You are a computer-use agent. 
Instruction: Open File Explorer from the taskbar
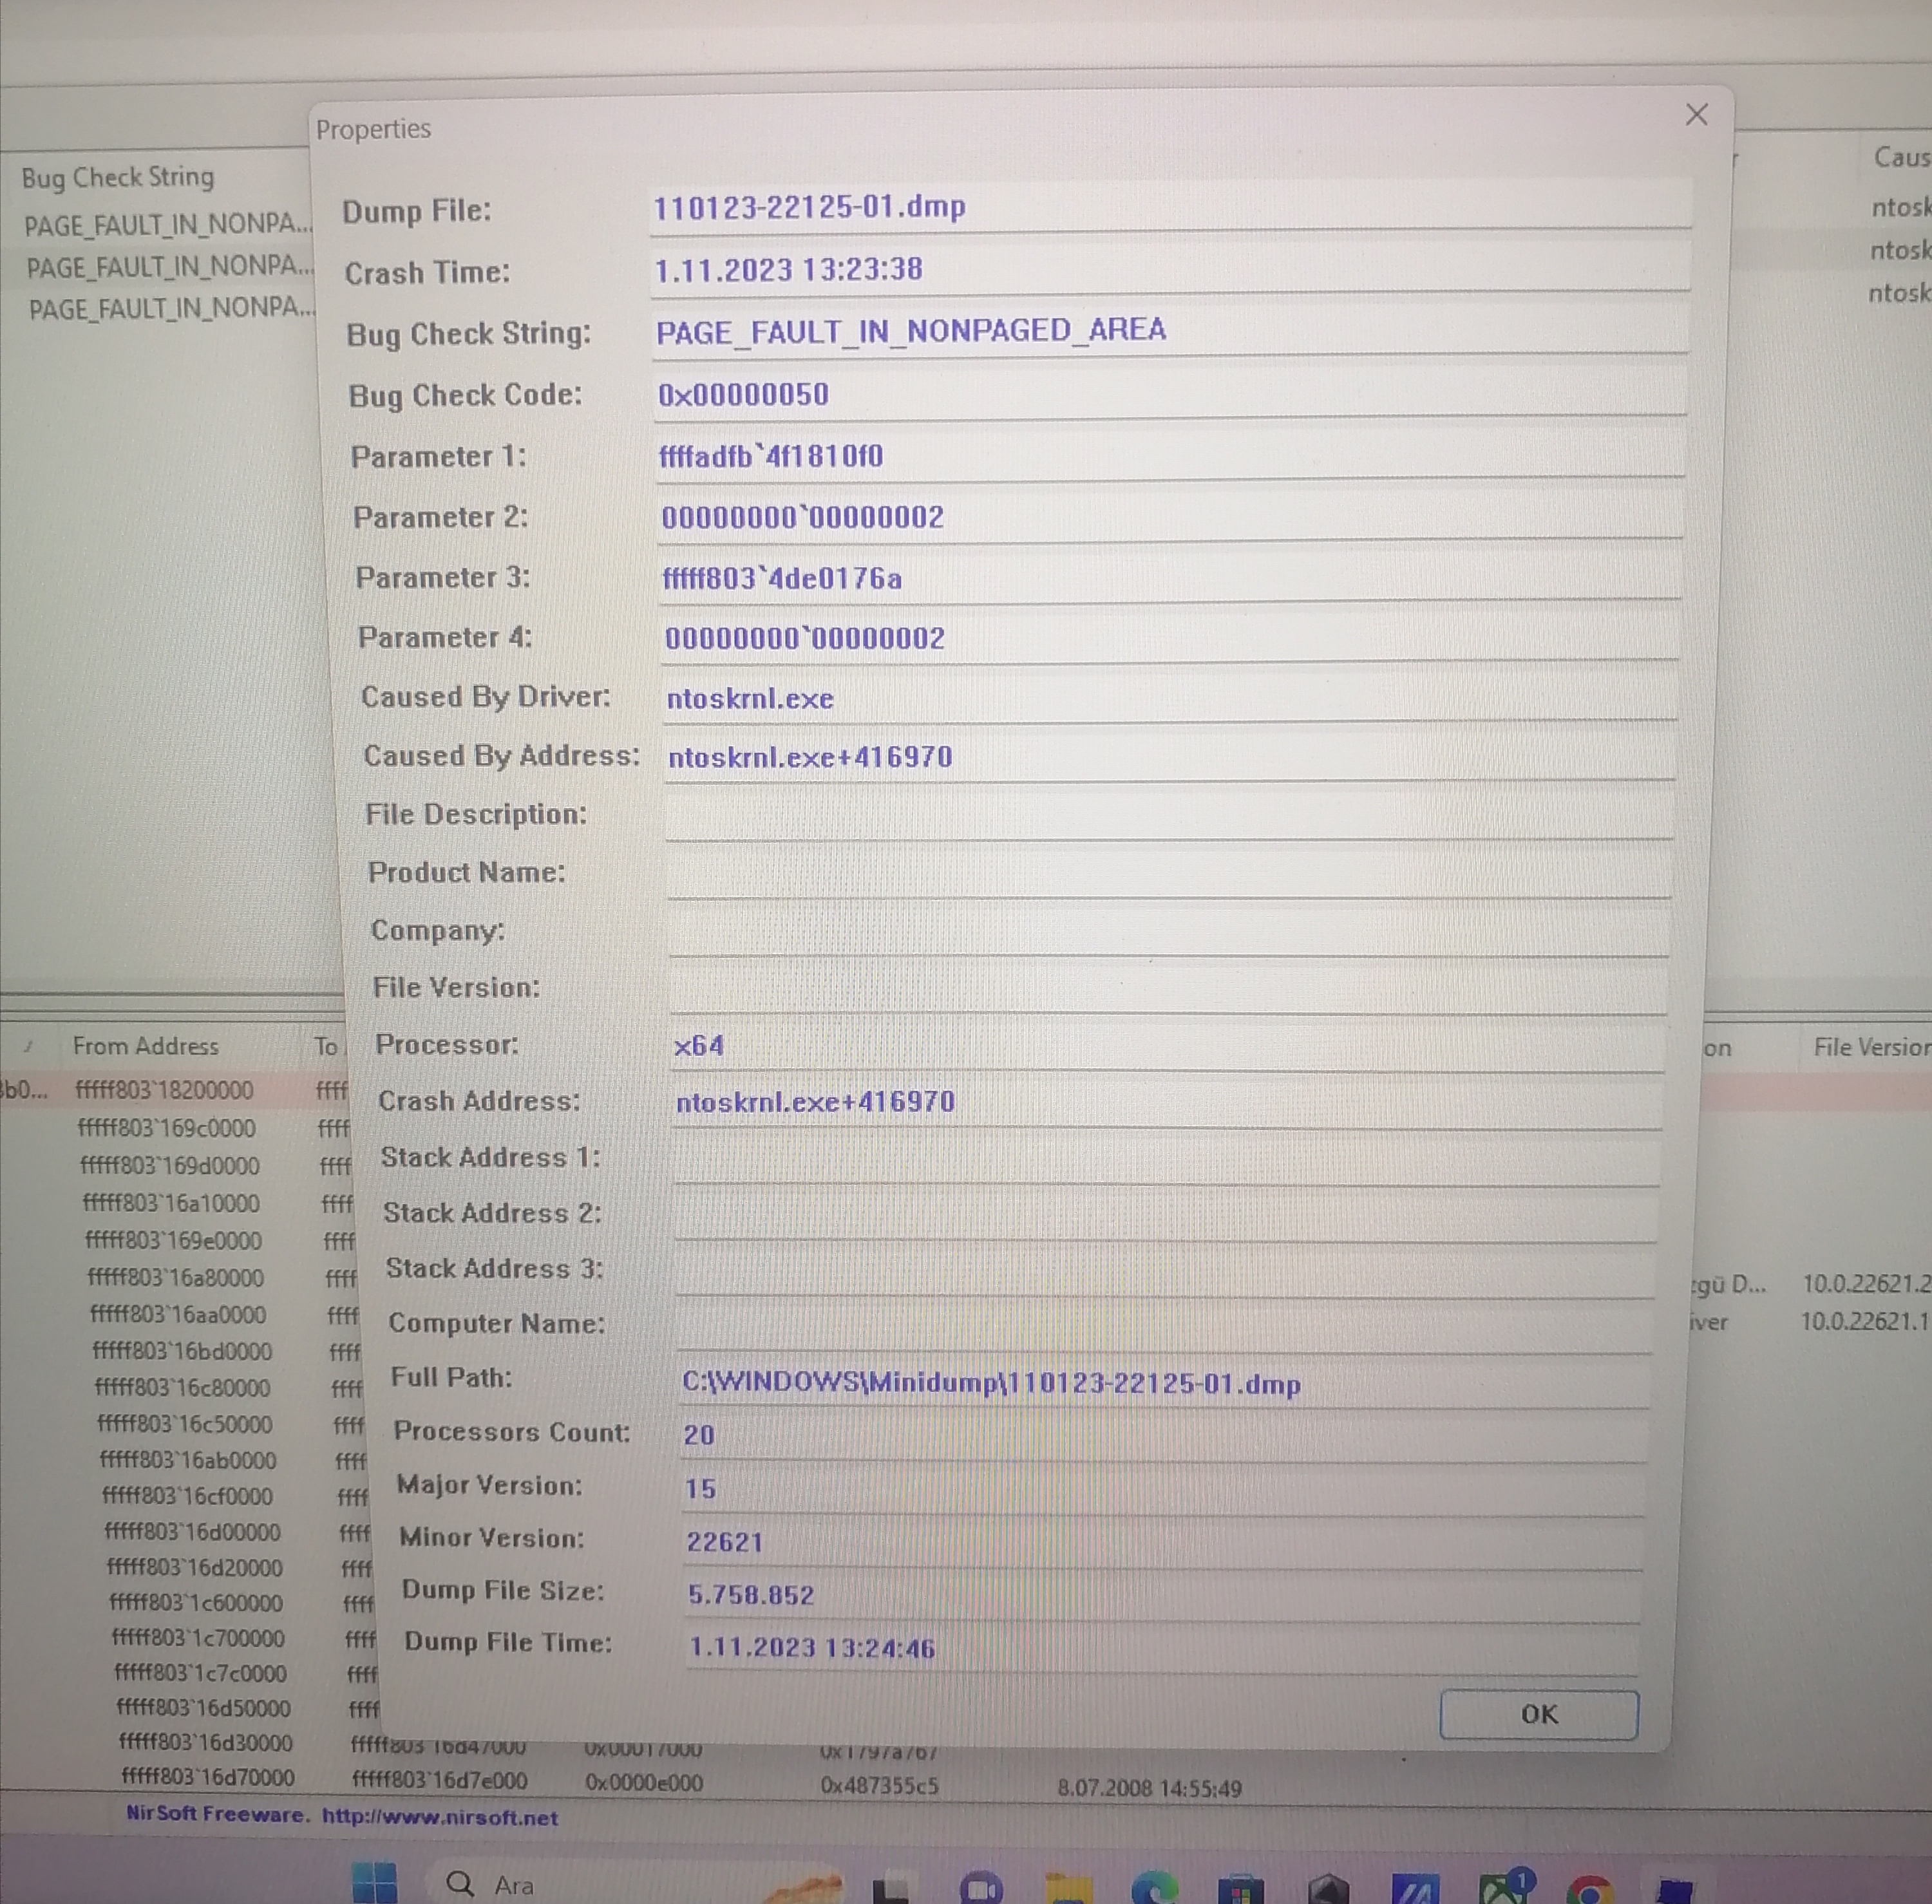(x=1068, y=1888)
